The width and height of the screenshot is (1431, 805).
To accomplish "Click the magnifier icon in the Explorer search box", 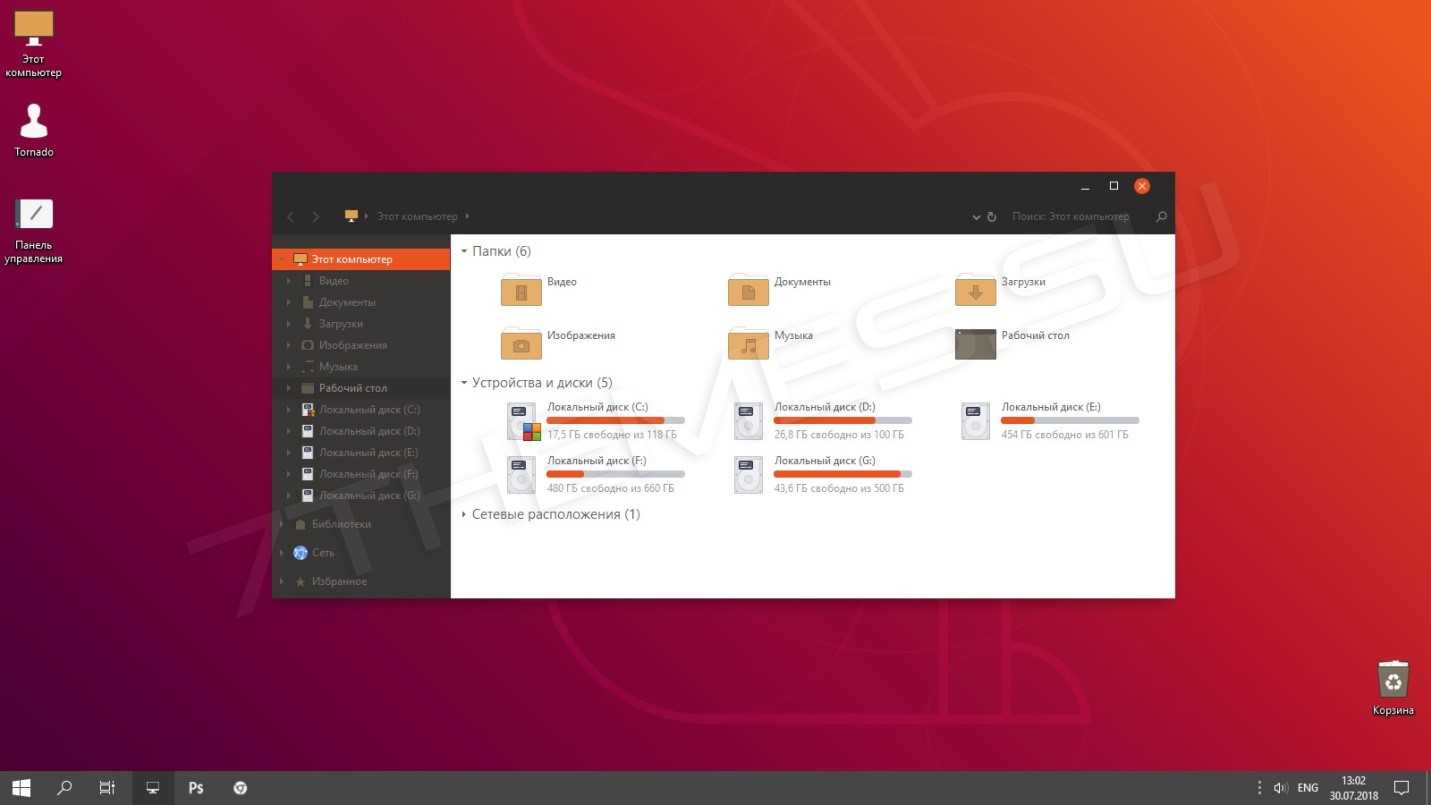I will click(1161, 216).
